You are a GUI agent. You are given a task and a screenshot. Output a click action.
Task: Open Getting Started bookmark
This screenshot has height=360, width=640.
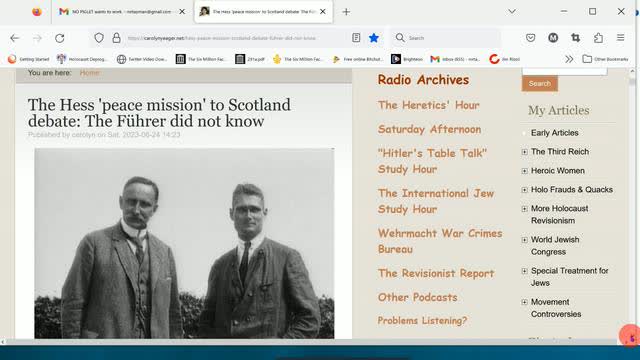click(29, 59)
